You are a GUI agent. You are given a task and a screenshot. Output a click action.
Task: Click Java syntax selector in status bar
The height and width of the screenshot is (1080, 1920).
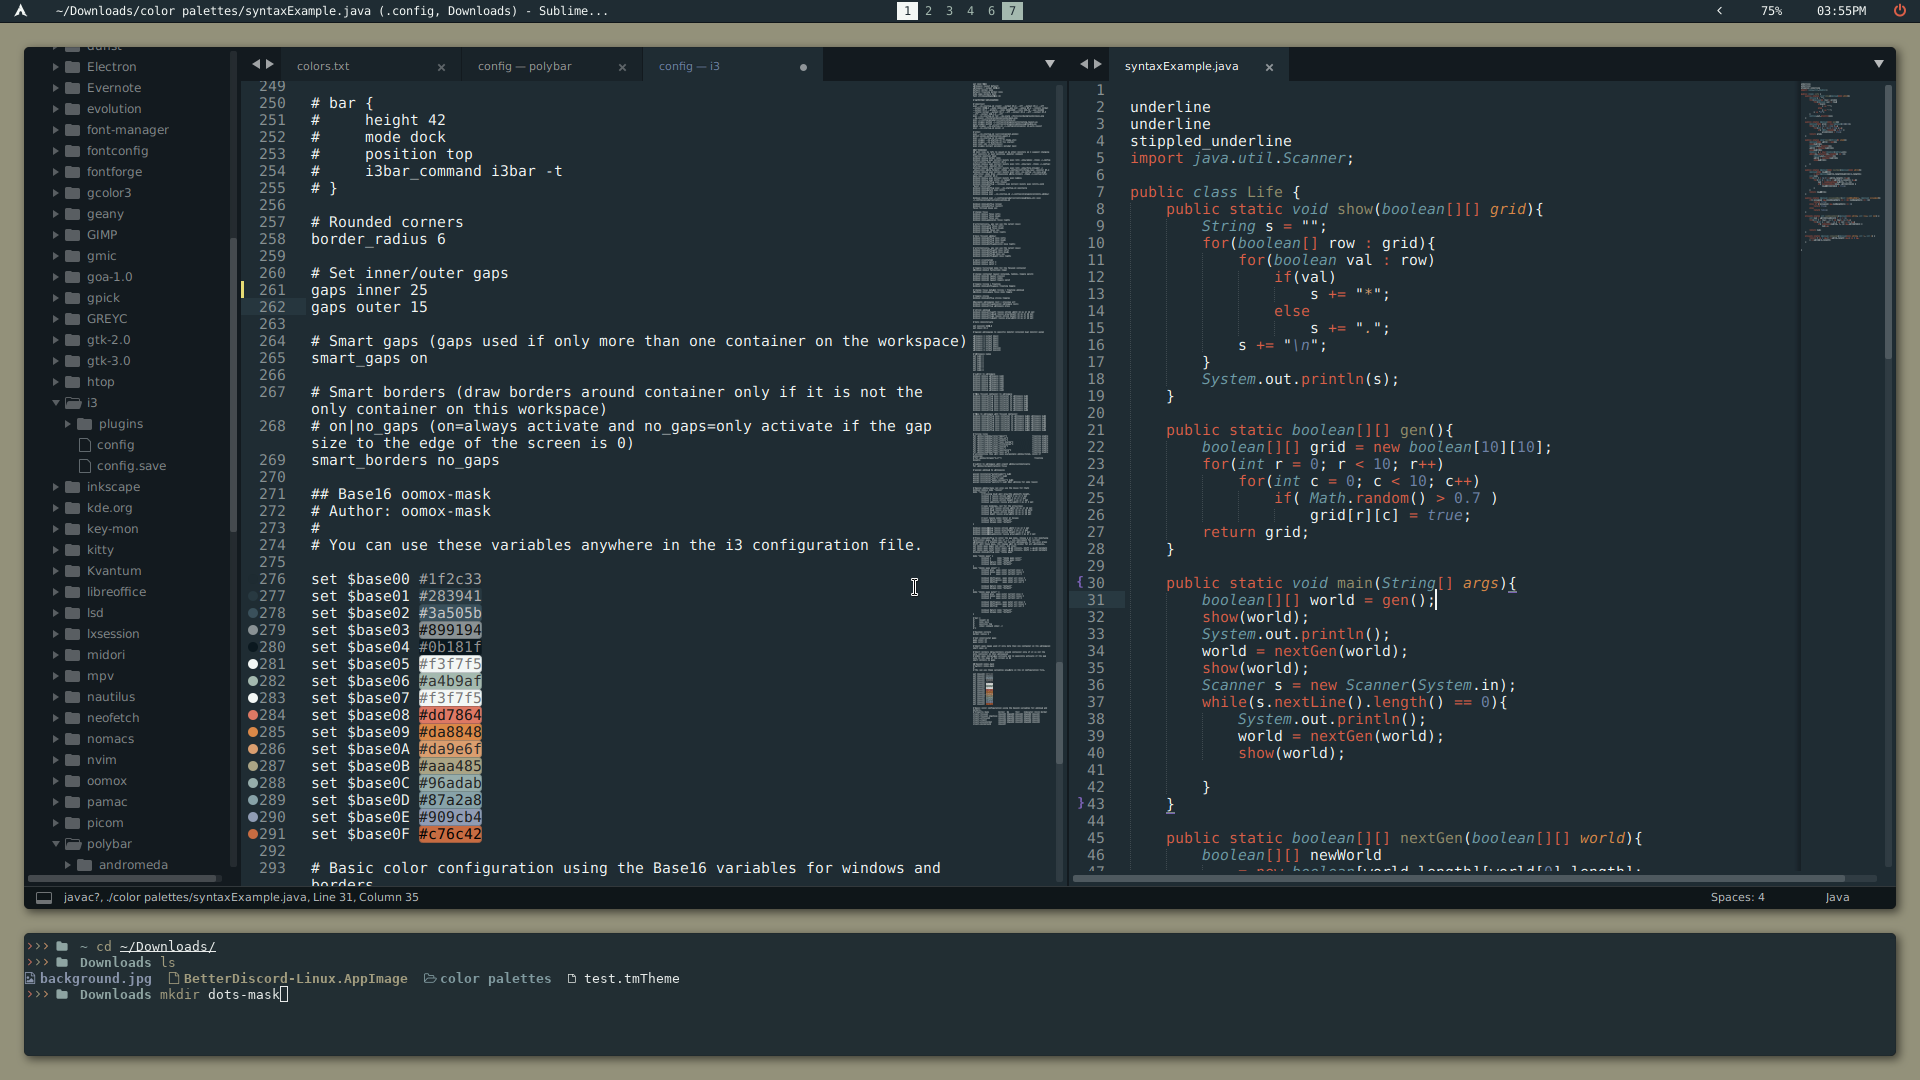click(1837, 898)
